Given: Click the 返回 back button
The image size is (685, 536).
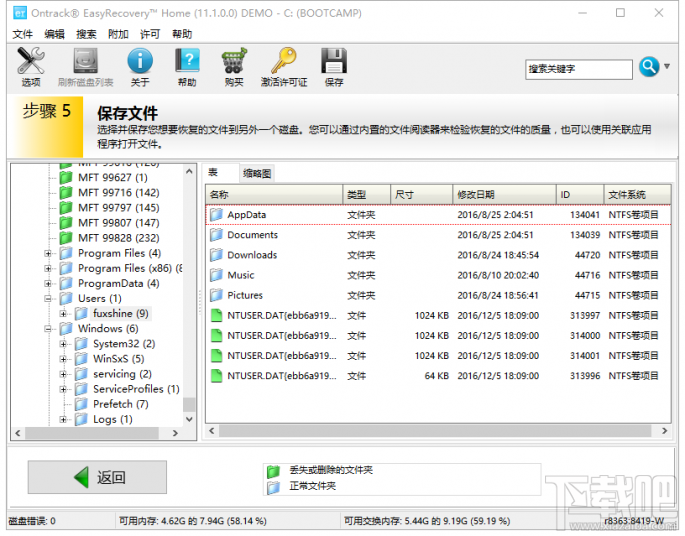Looking at the screenshot, I should pyautogui.click(x=97, y=477).
